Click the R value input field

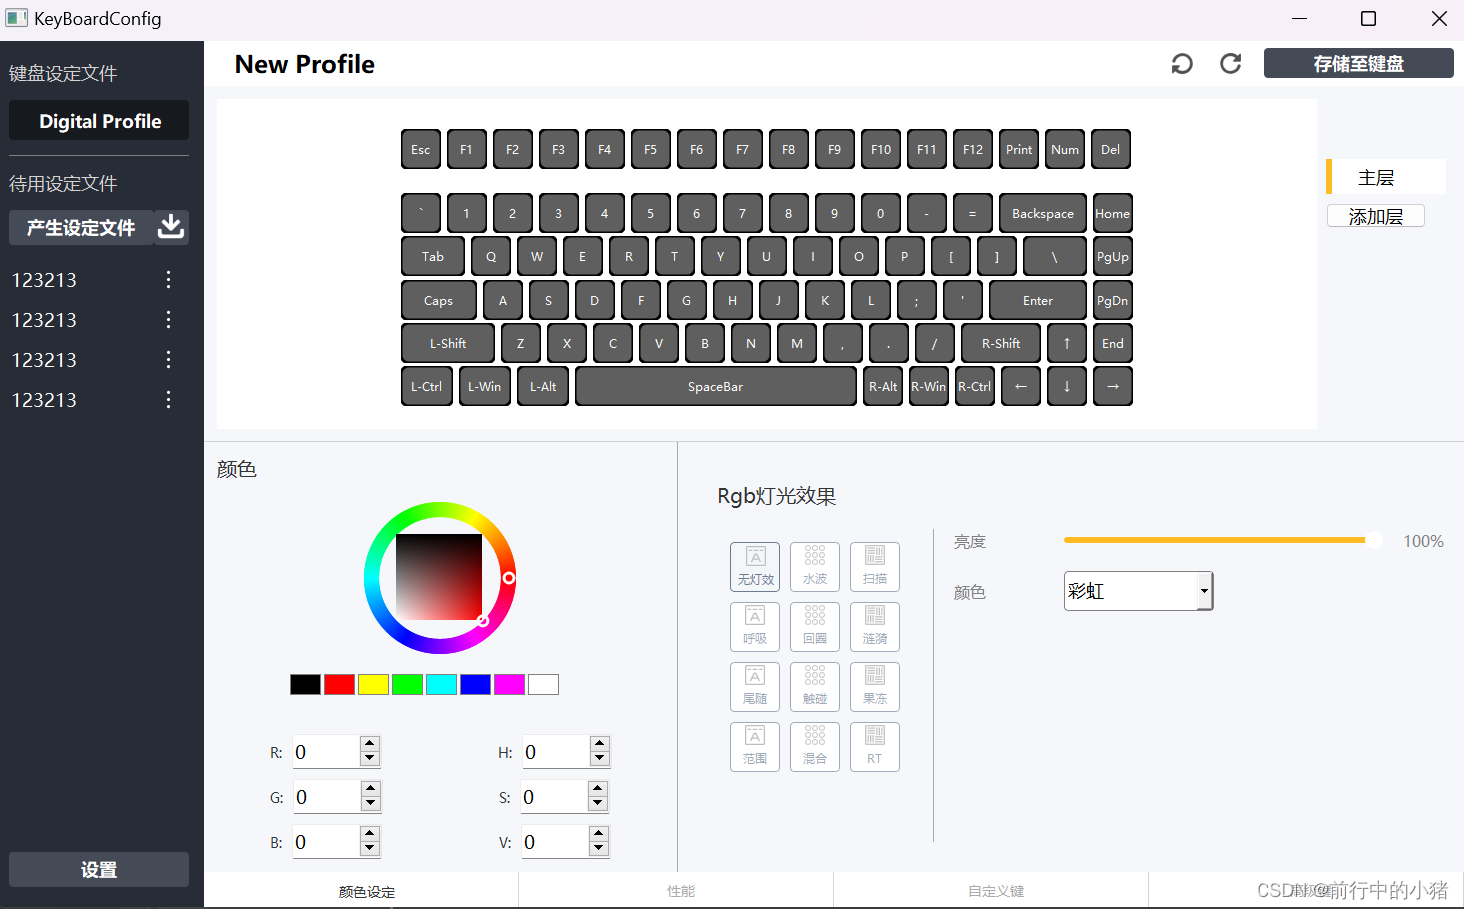[x=326, y=752]
